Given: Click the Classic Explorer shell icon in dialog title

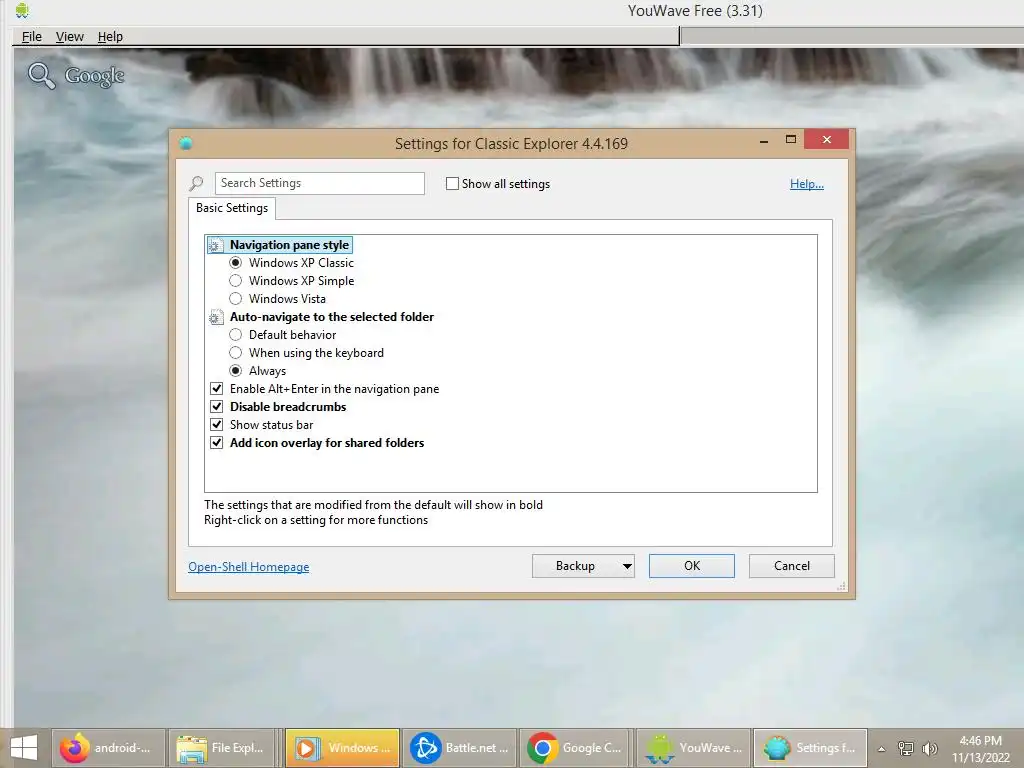Looking at the screenshot, I should click(185, 143).
